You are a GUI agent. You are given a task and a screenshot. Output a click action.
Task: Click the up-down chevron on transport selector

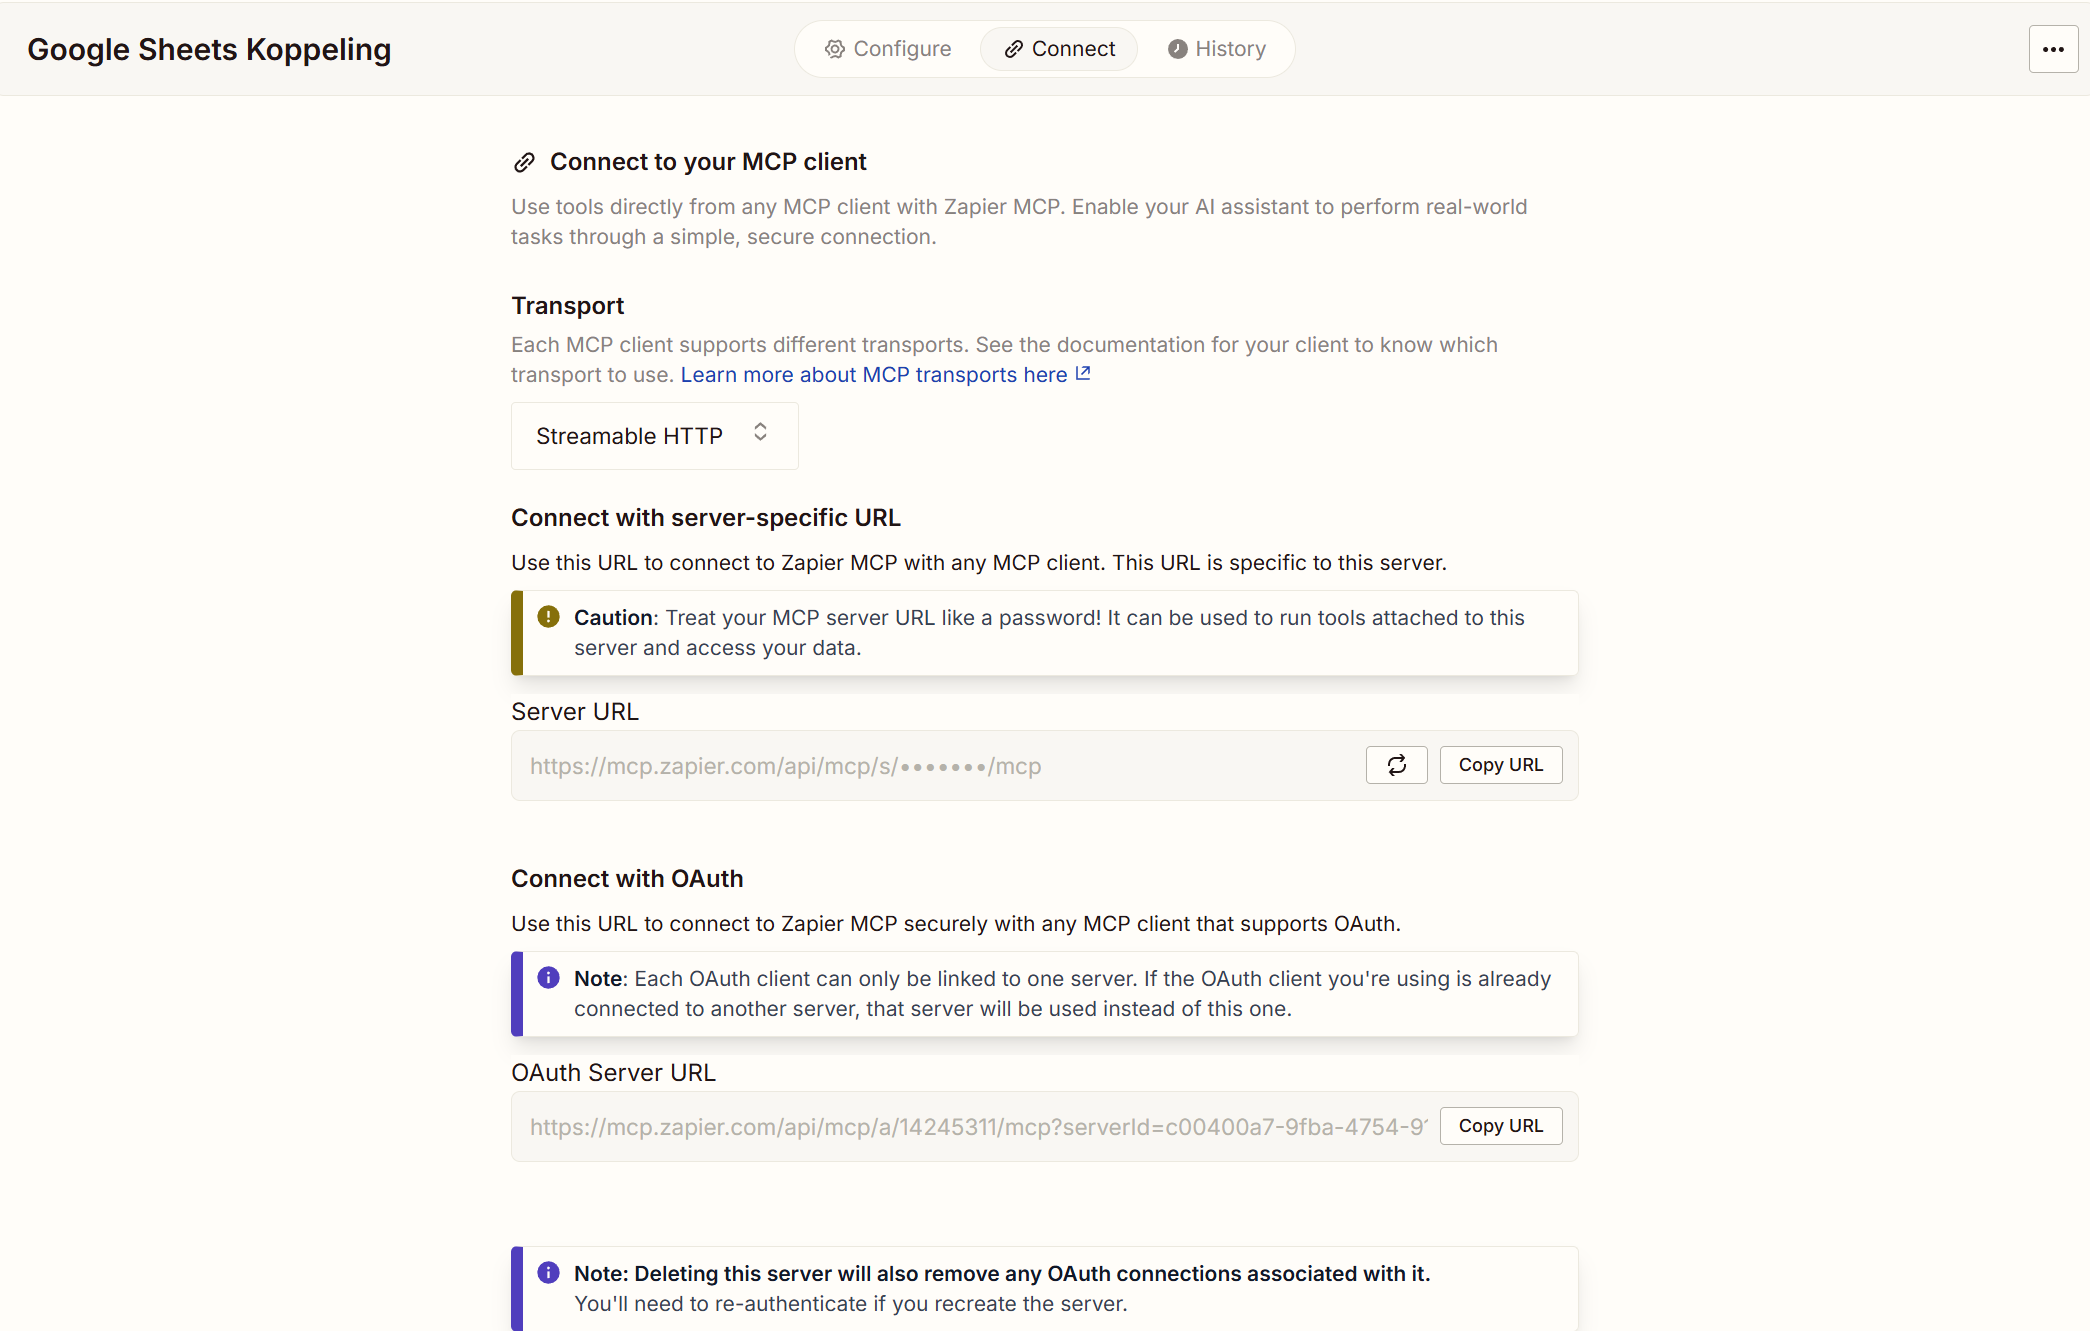pyautogui.click(x=760, y=432)
